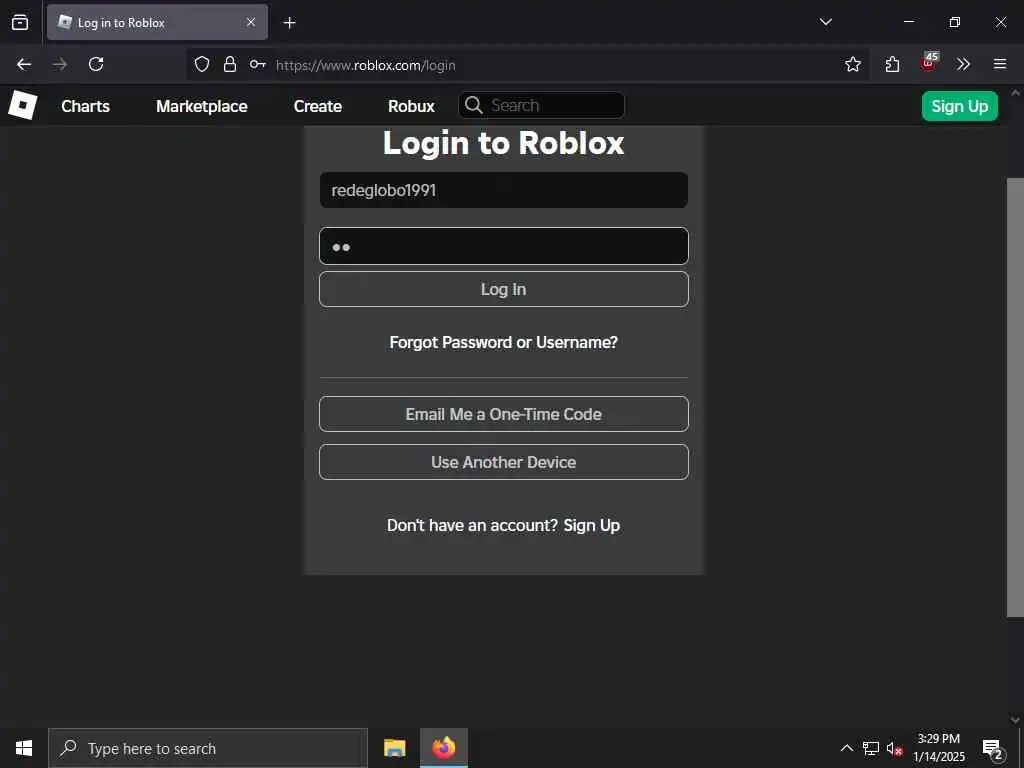Click the forward navigation arrow
This screenshot has width=1024, height=768.
point(60,64)
